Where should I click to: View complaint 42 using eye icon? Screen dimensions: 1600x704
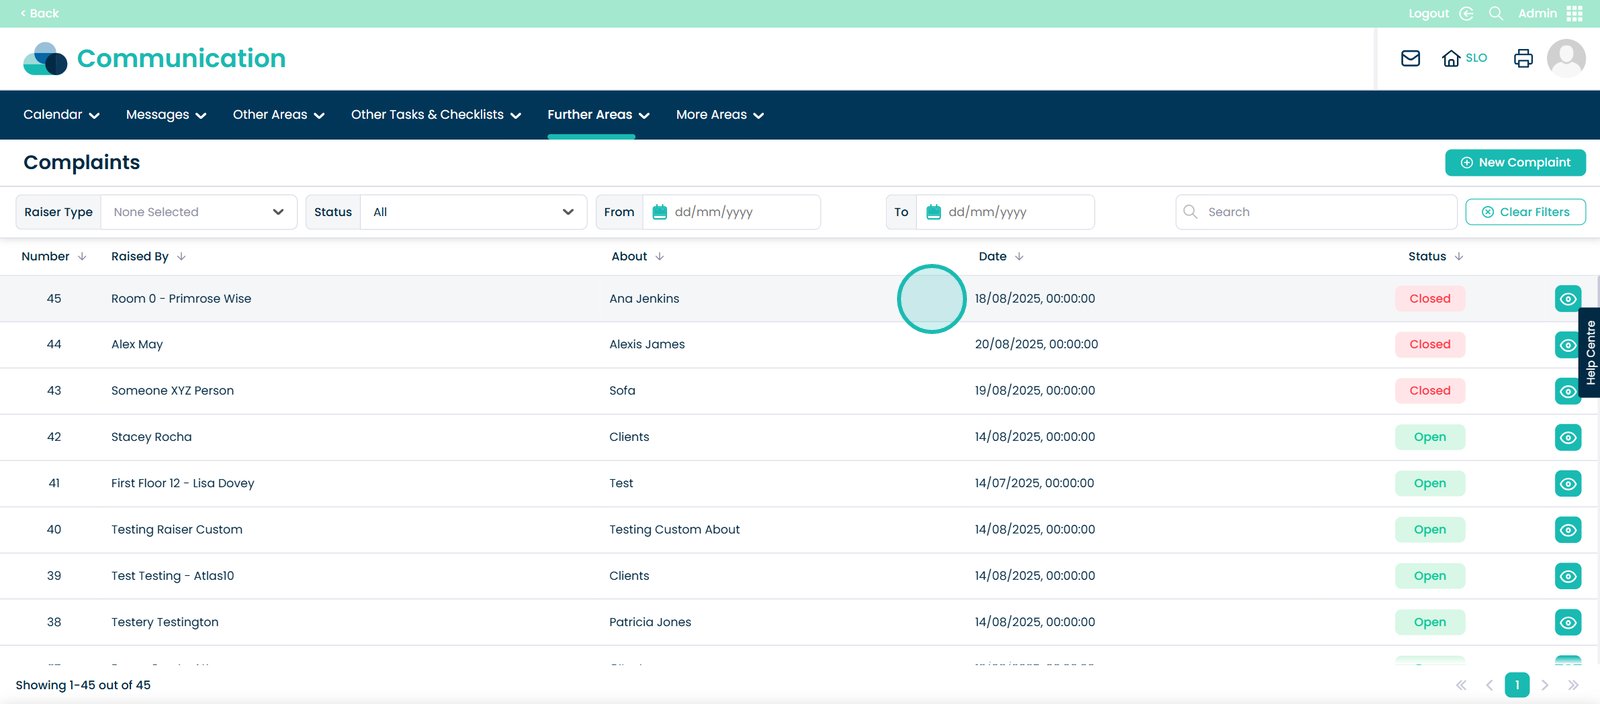tap(1568, 437)
